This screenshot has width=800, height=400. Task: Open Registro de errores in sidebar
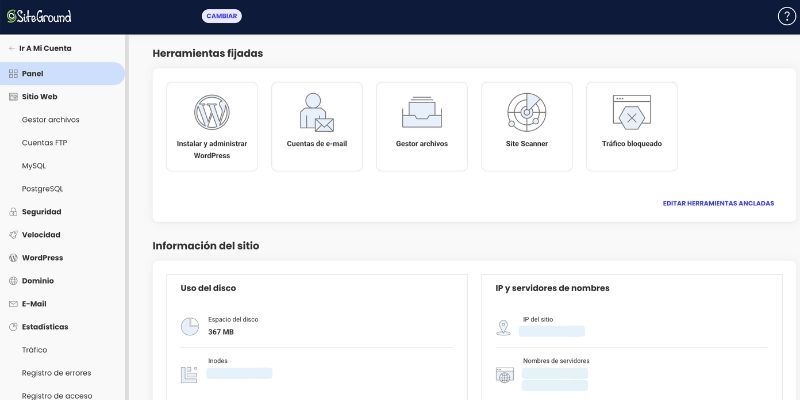coord(56,373)
